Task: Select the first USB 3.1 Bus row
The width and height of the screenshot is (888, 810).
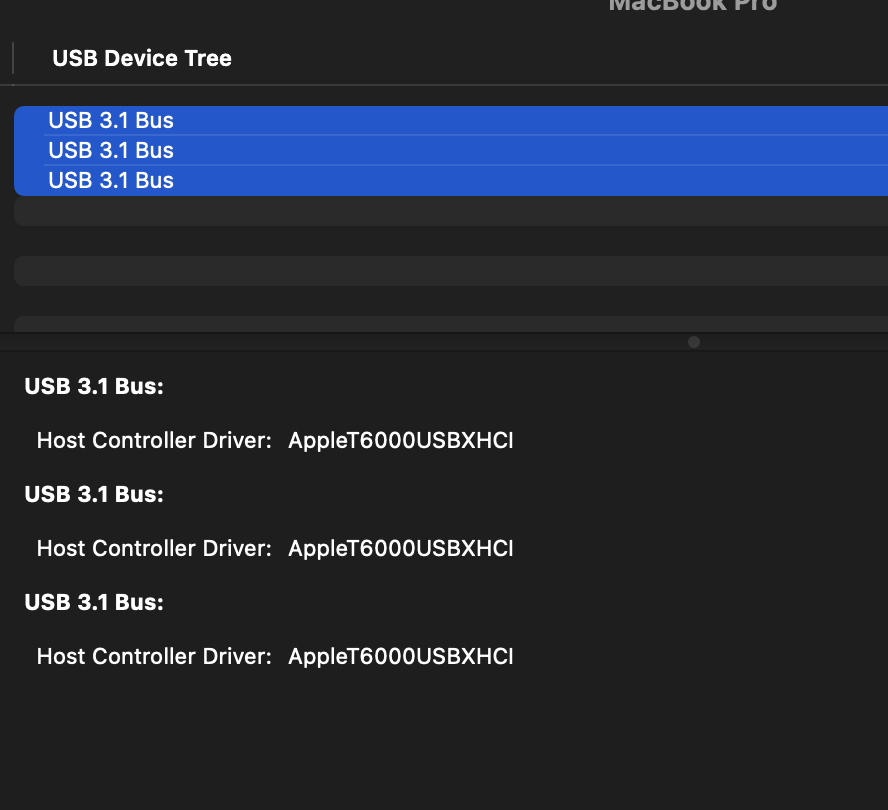Action: (x=111, y=121)
